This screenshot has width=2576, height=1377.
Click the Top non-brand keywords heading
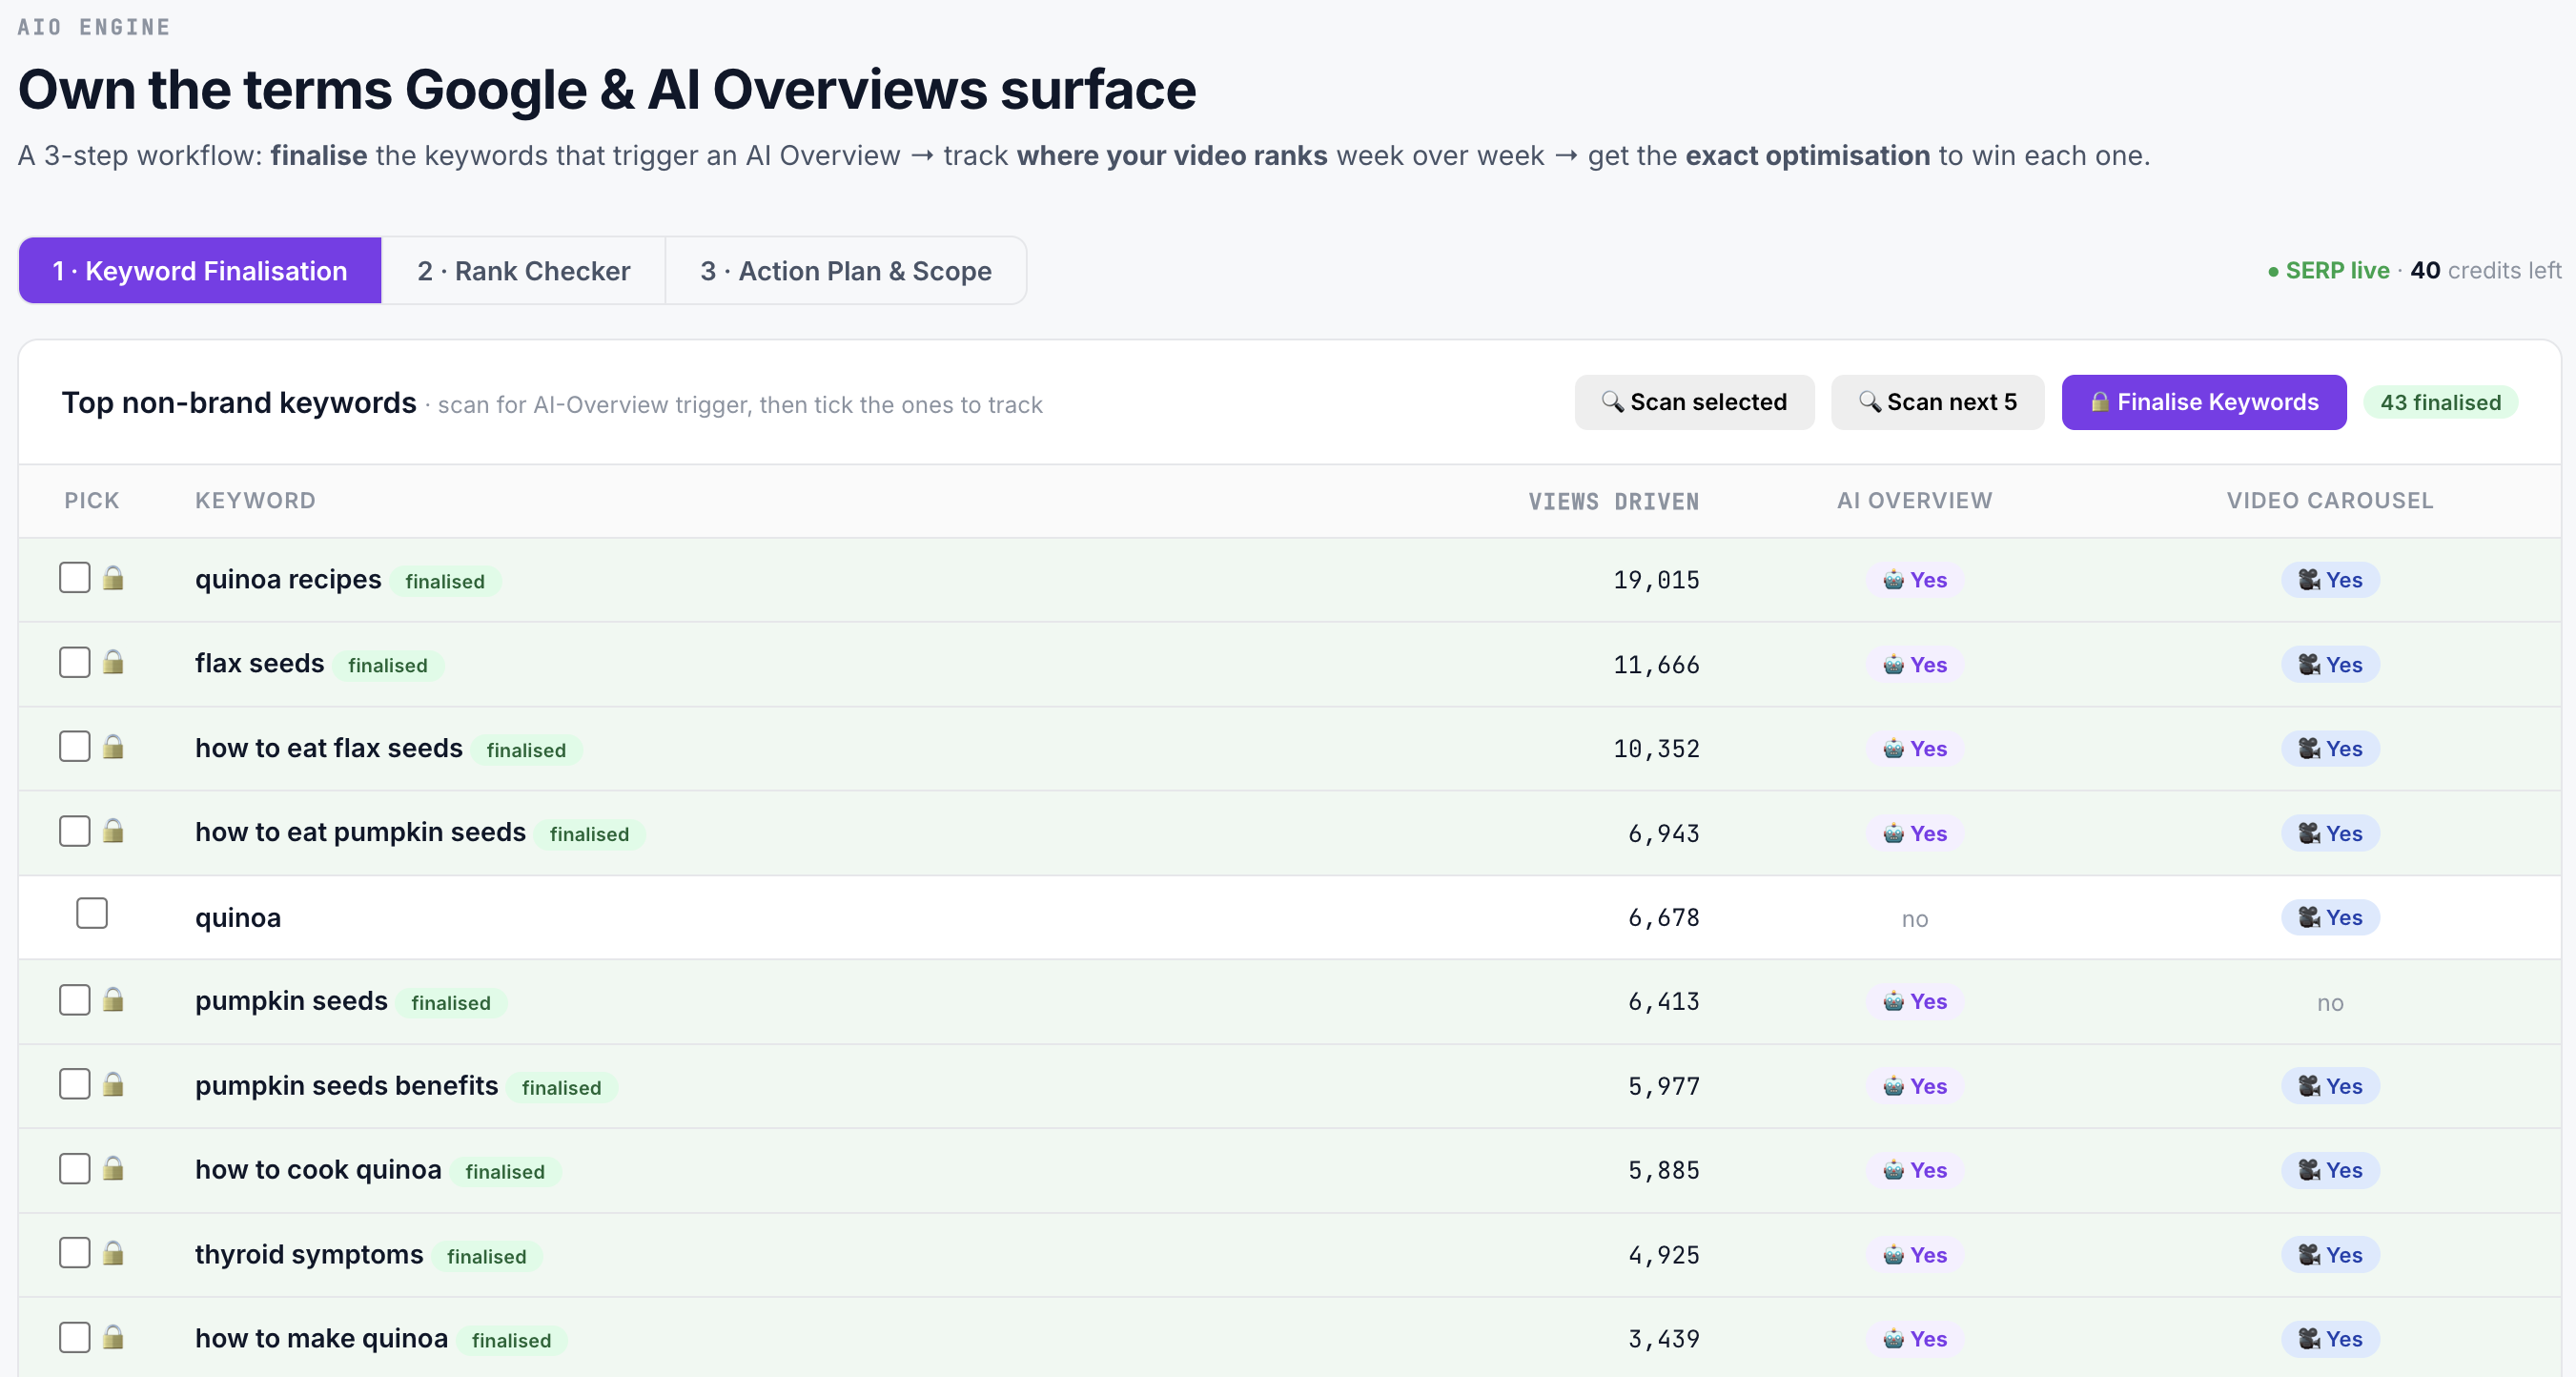(x=239, y=403)
